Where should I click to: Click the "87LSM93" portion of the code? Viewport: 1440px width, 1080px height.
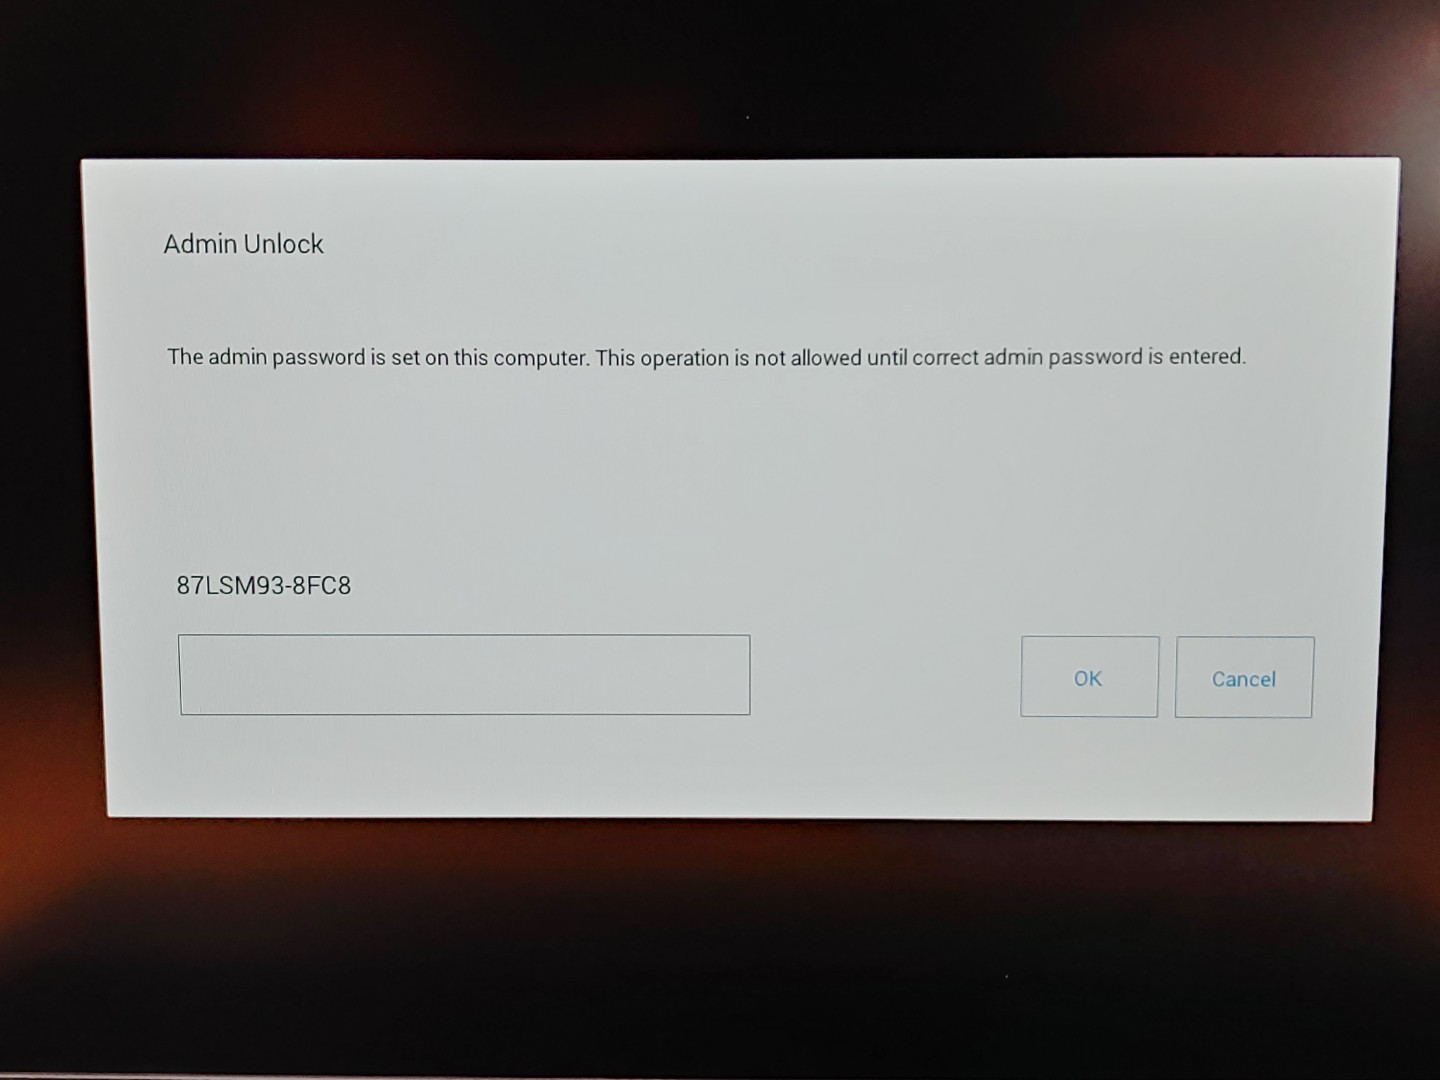(x=230, y=585)
